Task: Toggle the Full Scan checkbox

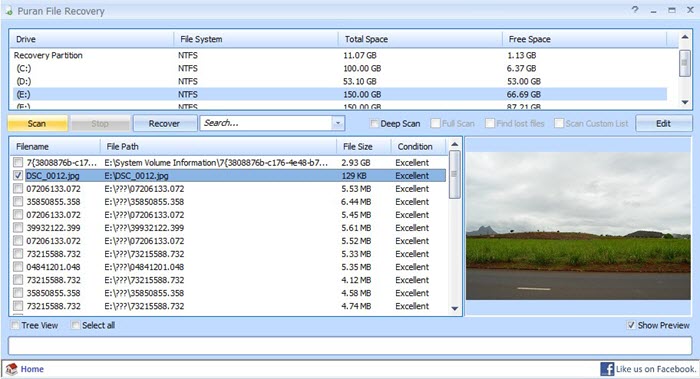Action: click(435, 124)
